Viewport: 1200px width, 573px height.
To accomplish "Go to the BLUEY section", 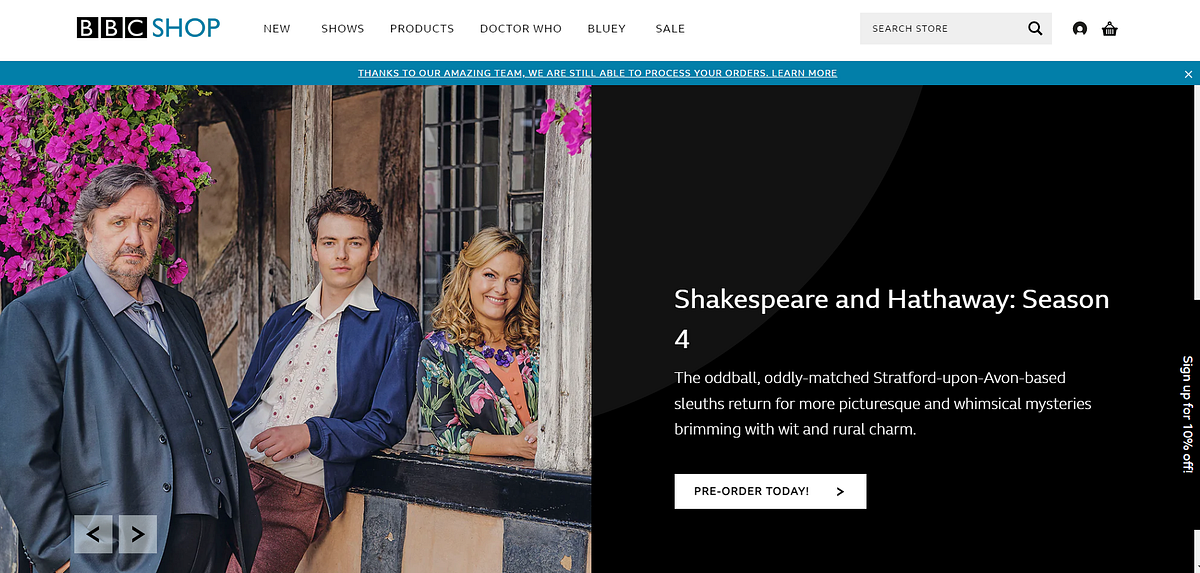I will tap(607, 29).
